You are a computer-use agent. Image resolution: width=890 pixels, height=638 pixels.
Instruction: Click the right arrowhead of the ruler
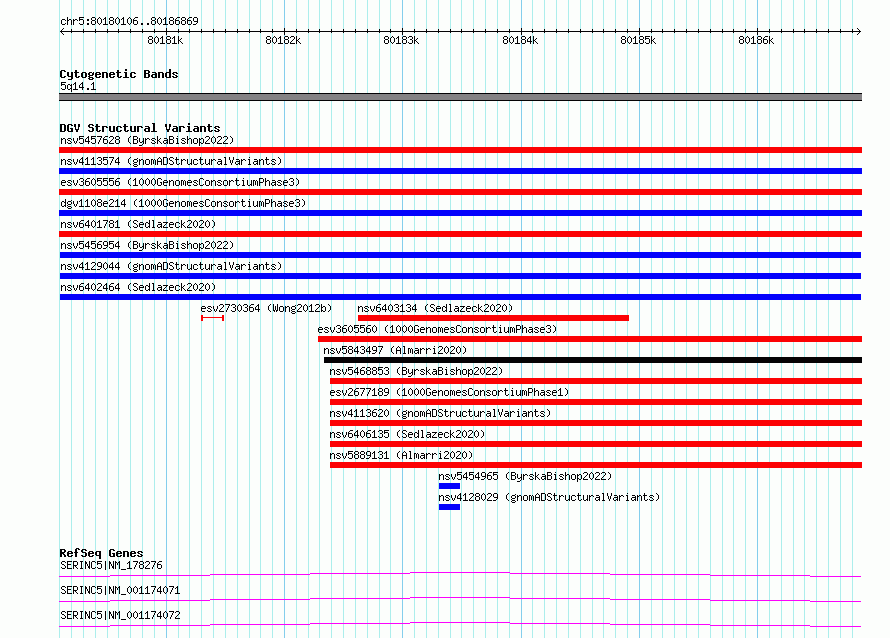pyautogui.click(x=858, y=31)
